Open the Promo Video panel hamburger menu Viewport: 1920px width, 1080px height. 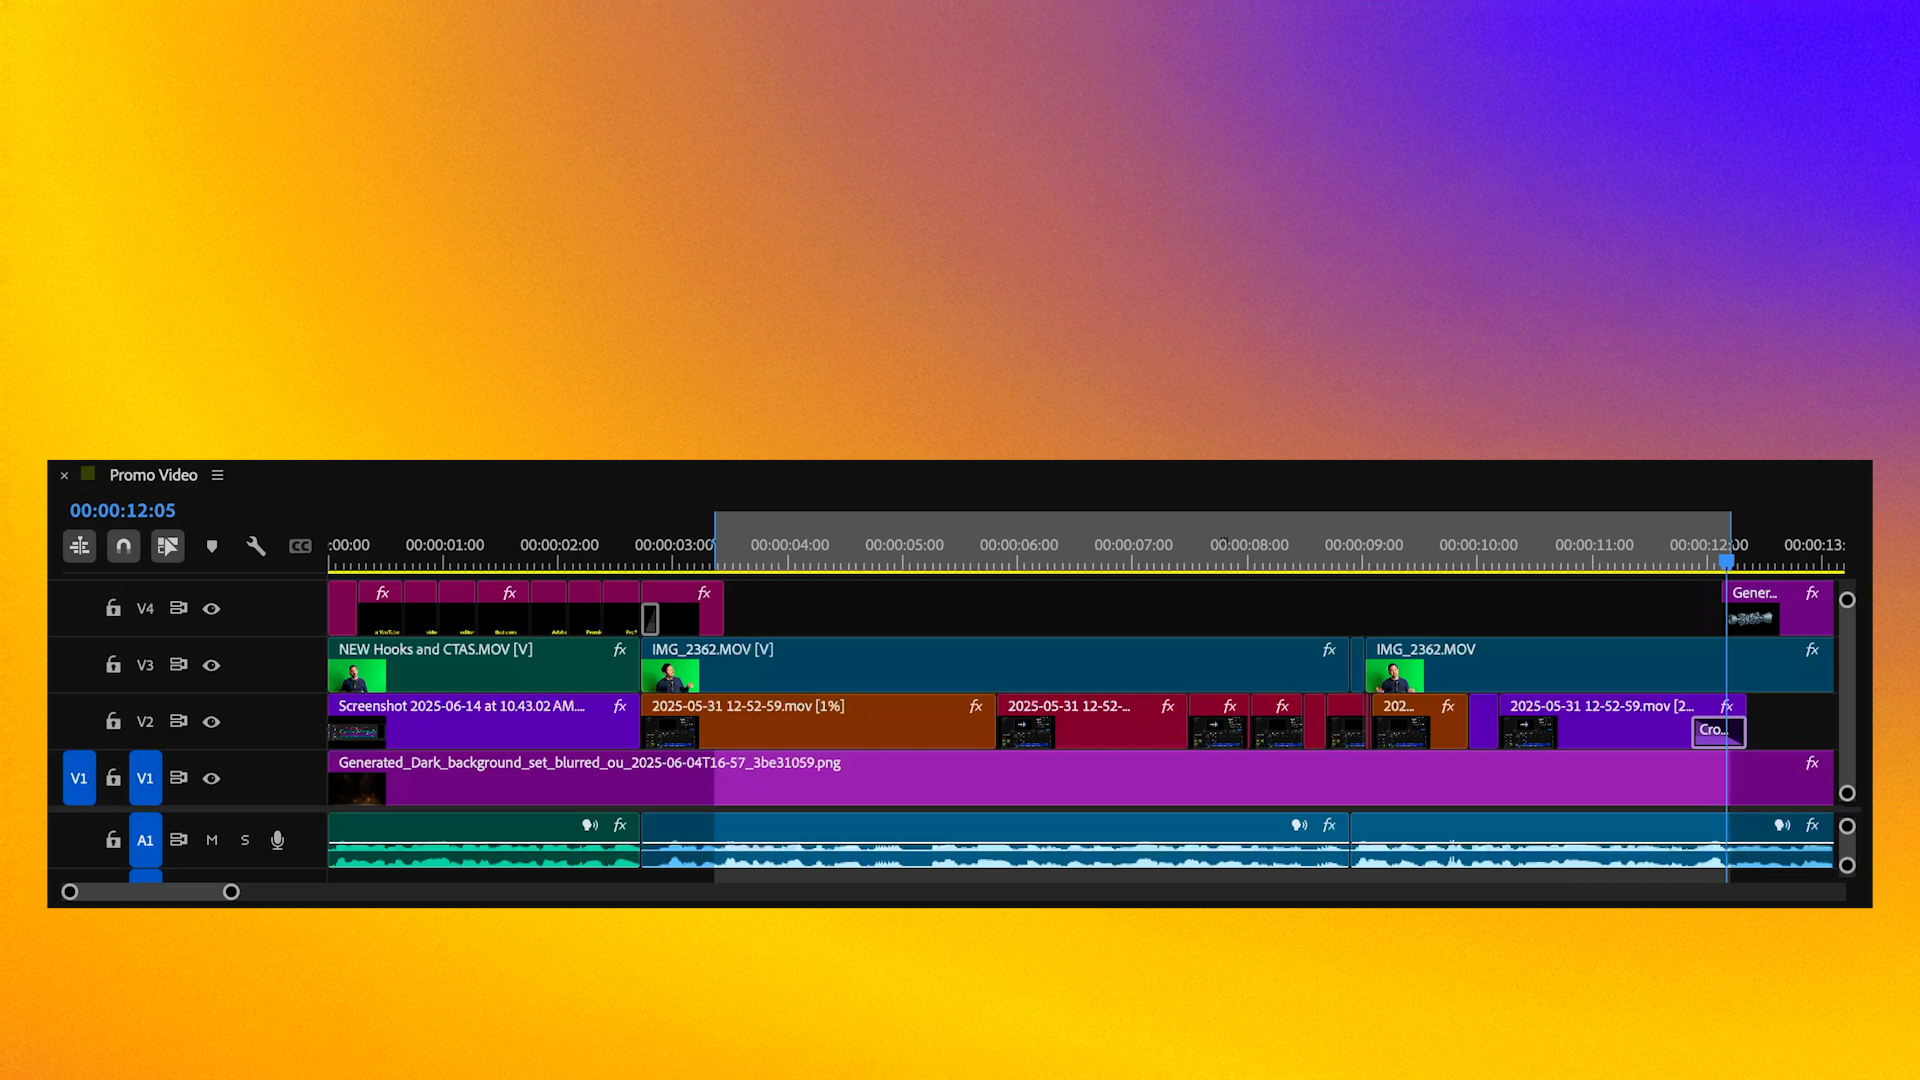point(217,475)
